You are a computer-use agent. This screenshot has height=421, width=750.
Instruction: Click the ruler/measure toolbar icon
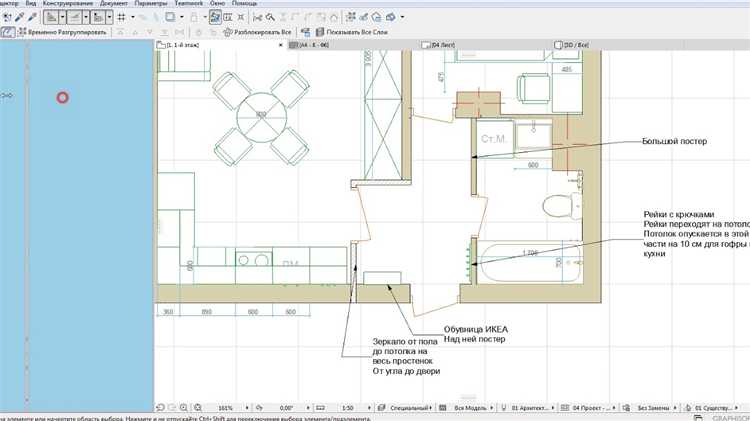(x=98, y=17)
